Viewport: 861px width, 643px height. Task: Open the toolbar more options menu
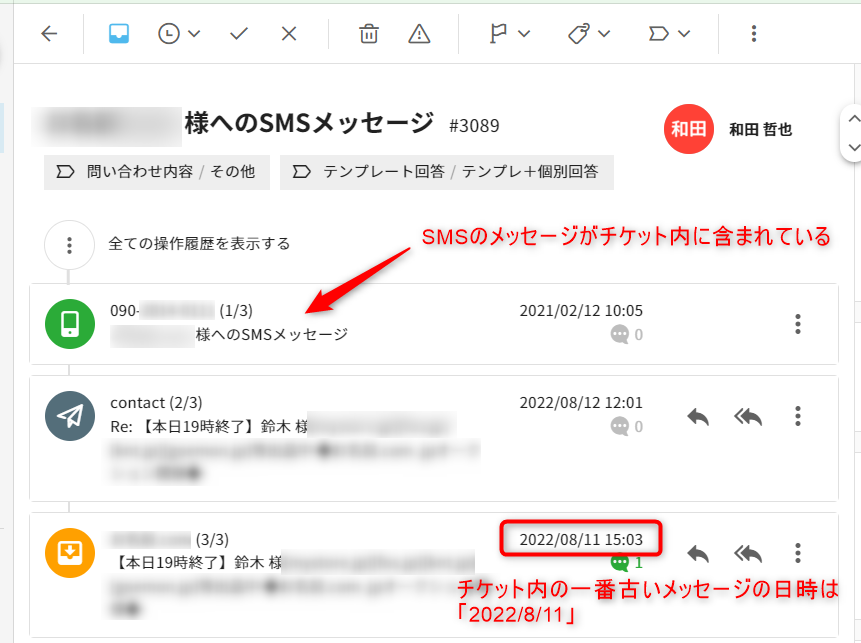pos(754,33)
